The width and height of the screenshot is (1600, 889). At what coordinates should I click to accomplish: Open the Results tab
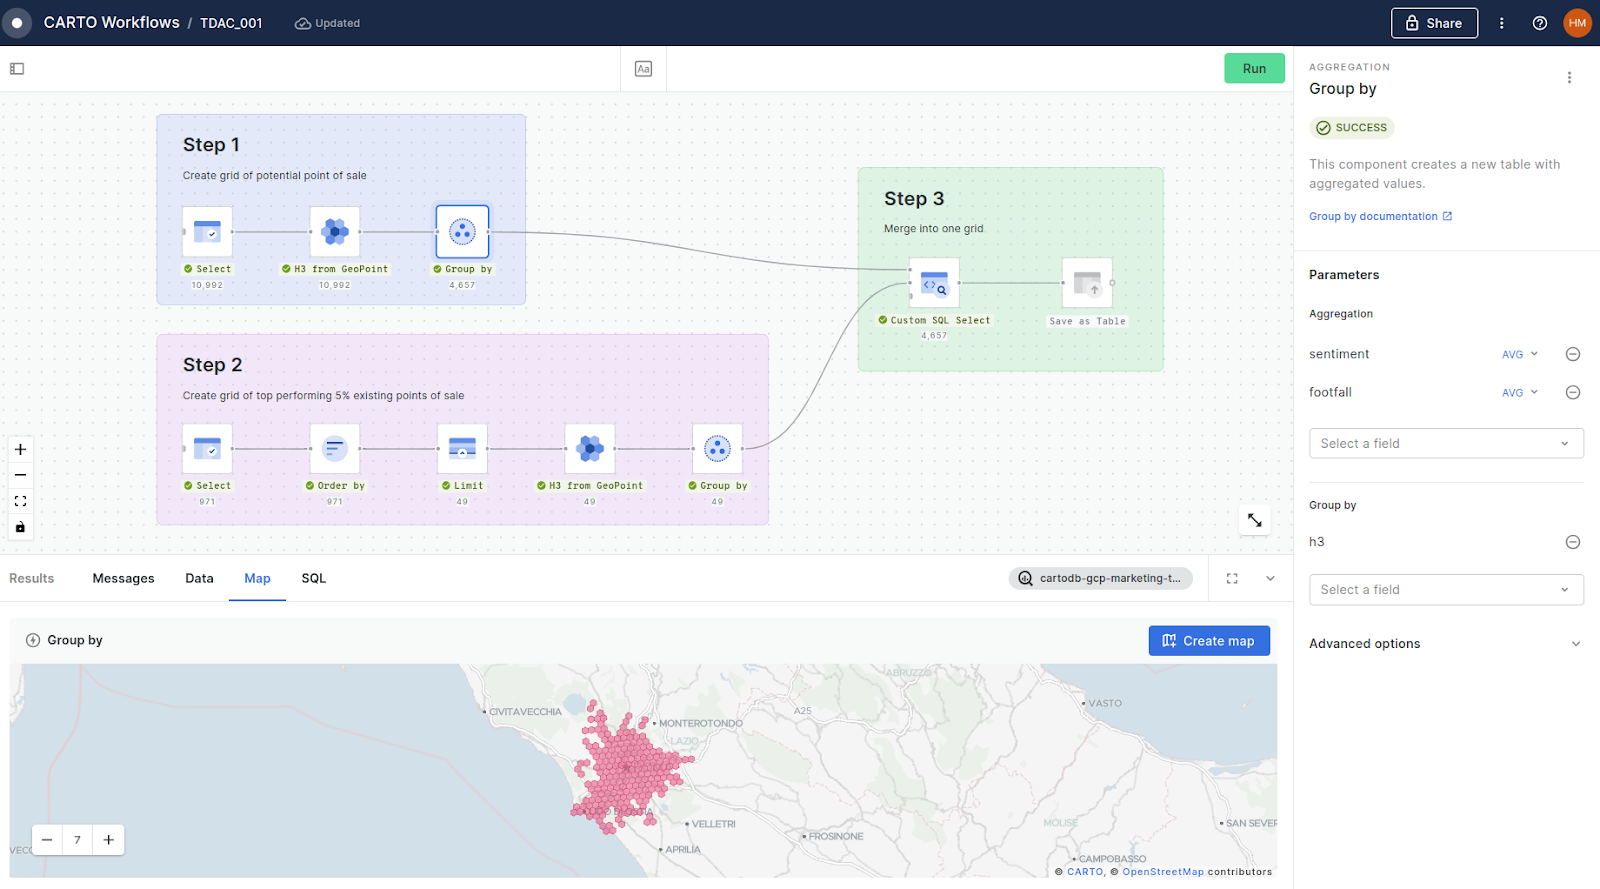(x=32, y=578)
